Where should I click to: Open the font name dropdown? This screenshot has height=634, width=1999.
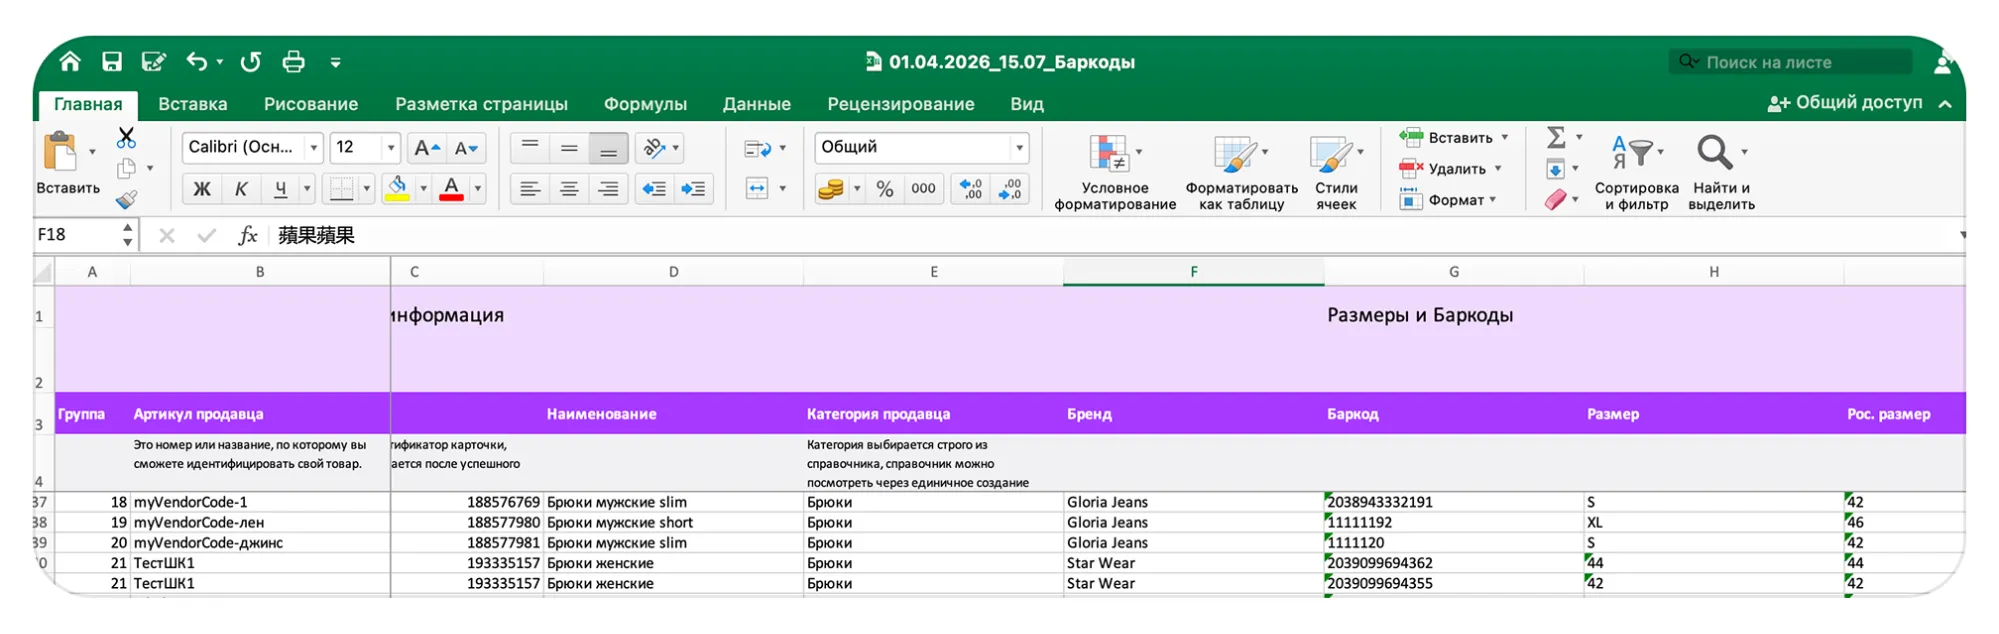tap(314, 148)
